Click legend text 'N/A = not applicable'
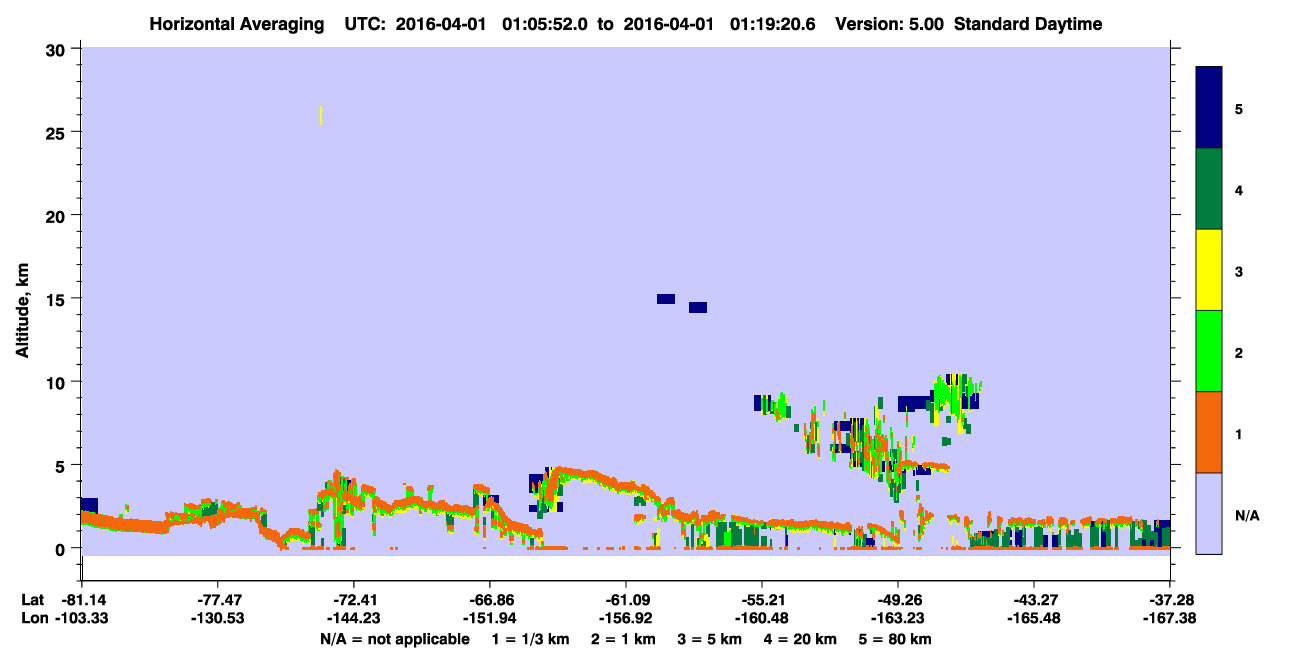The width and height of the screenshot is (1300, 667). pyautogui.click(x=394, y=639)
